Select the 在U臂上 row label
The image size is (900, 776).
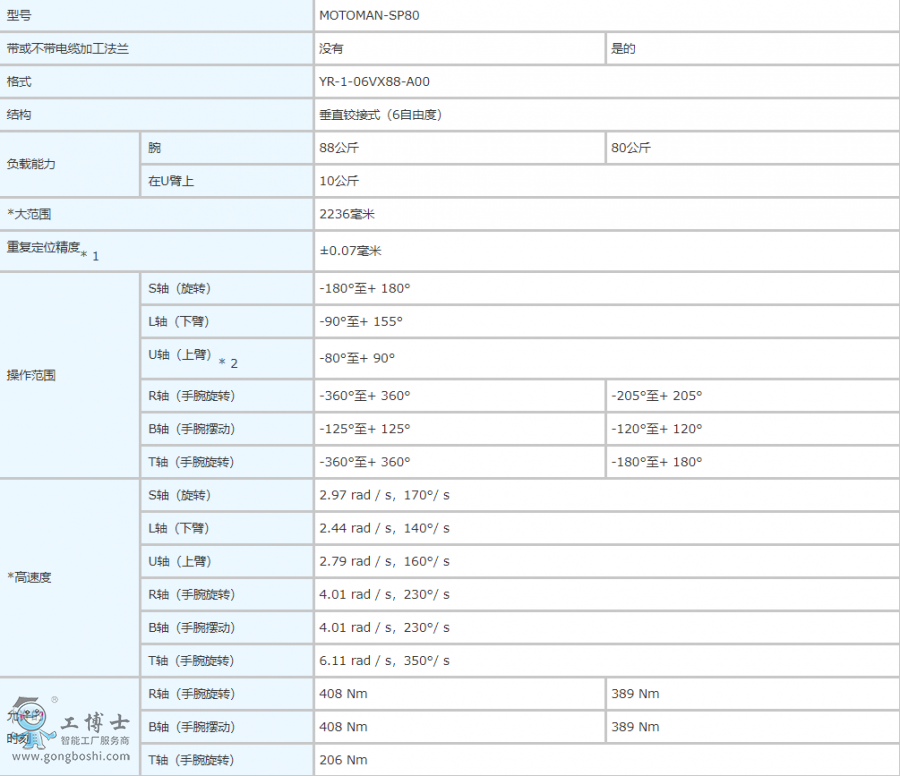coord(171,181)
